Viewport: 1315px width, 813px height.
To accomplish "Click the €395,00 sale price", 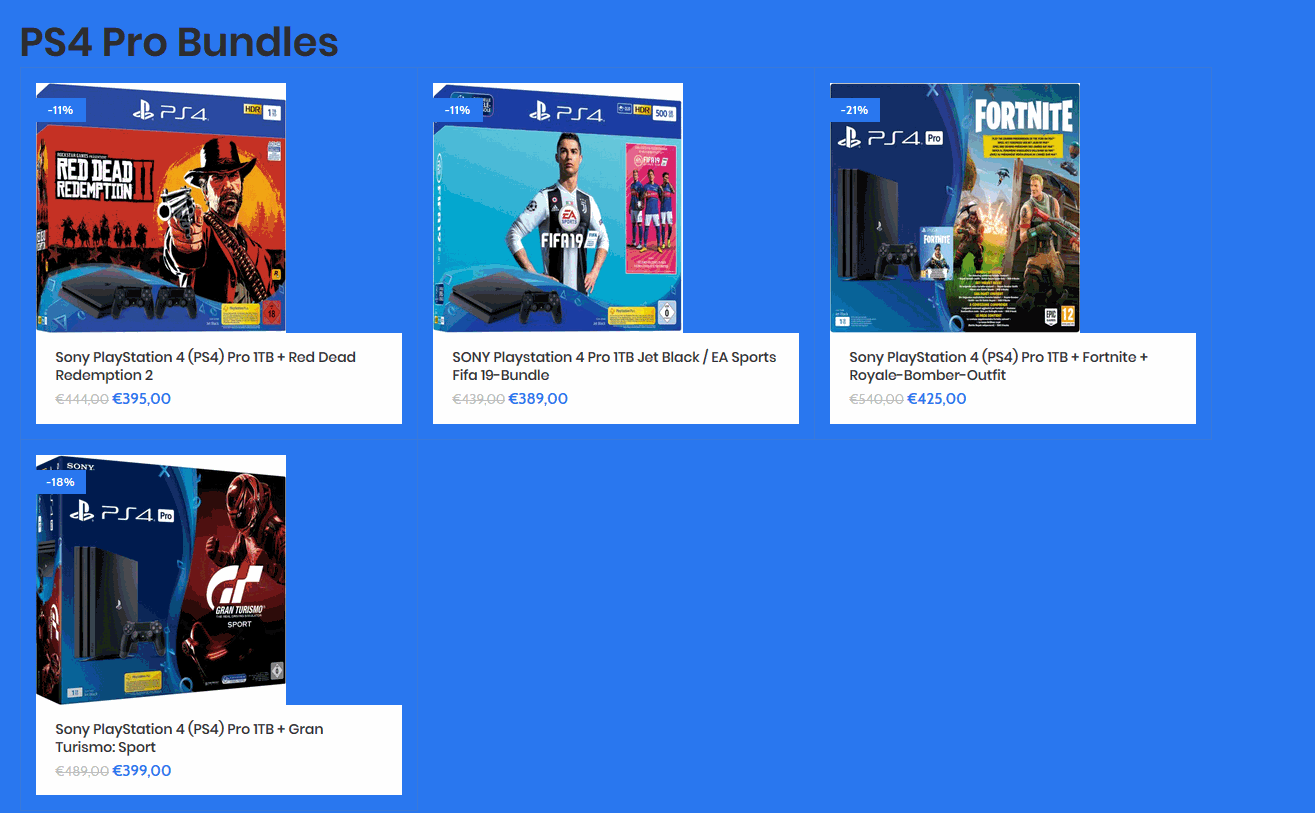I will 142,399.
